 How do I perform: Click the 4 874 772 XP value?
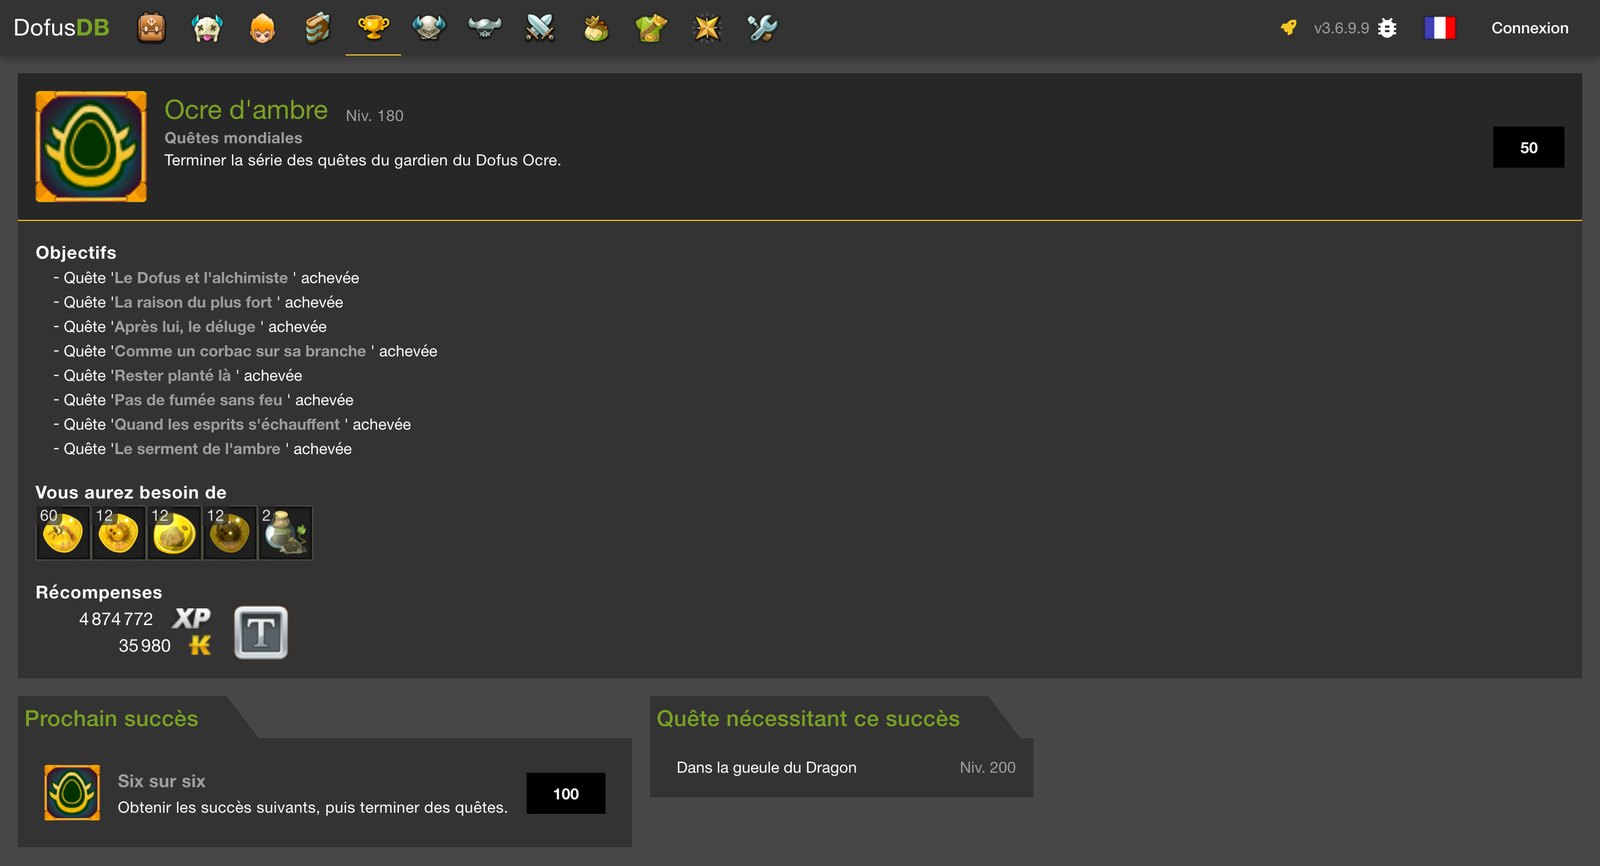pos(116,619)
